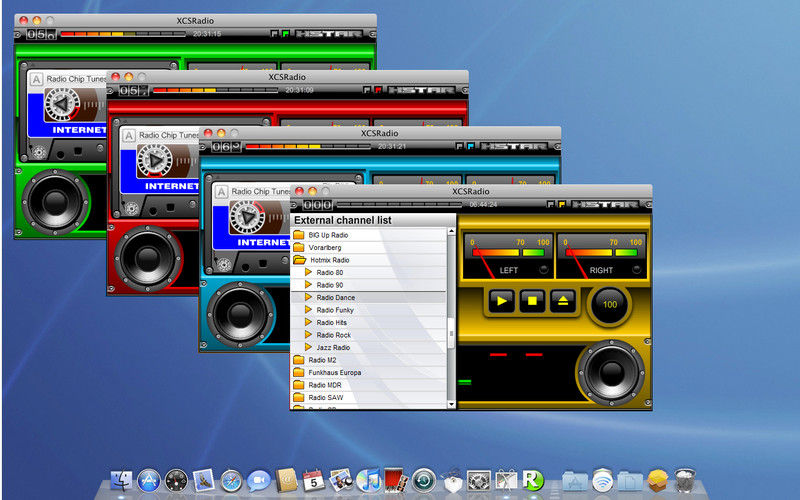Select the highlighted Radio Dance channel
This screenshot has width=800, height=500.
[x=368, y=297]
